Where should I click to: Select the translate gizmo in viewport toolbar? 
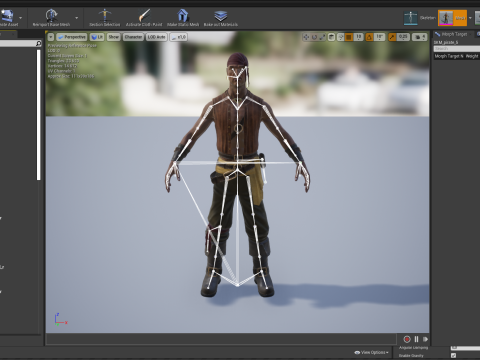[x=306, y=37]
